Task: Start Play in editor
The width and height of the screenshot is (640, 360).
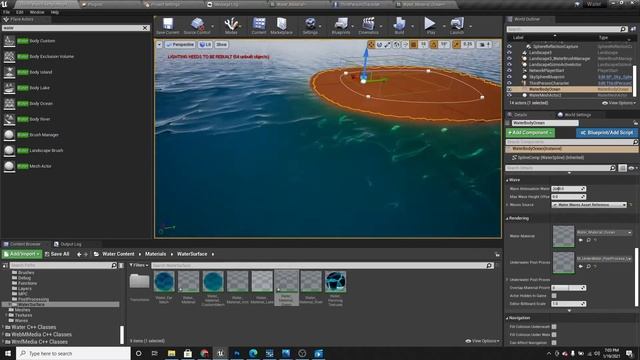Action: [x=430, y=26]
